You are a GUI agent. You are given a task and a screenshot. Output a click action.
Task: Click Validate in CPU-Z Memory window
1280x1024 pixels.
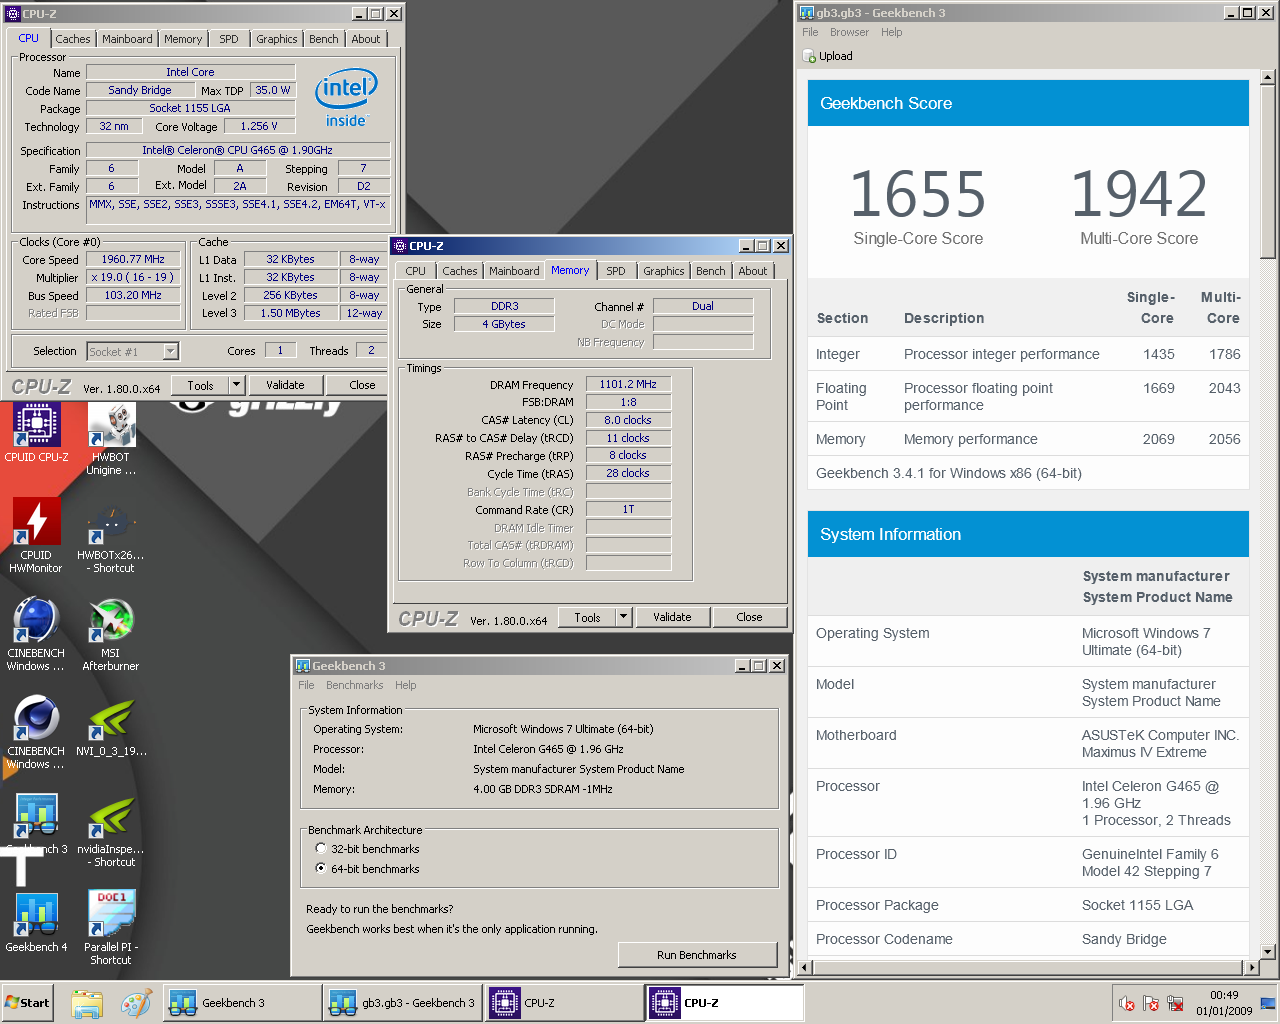click(x=672, y=617)
